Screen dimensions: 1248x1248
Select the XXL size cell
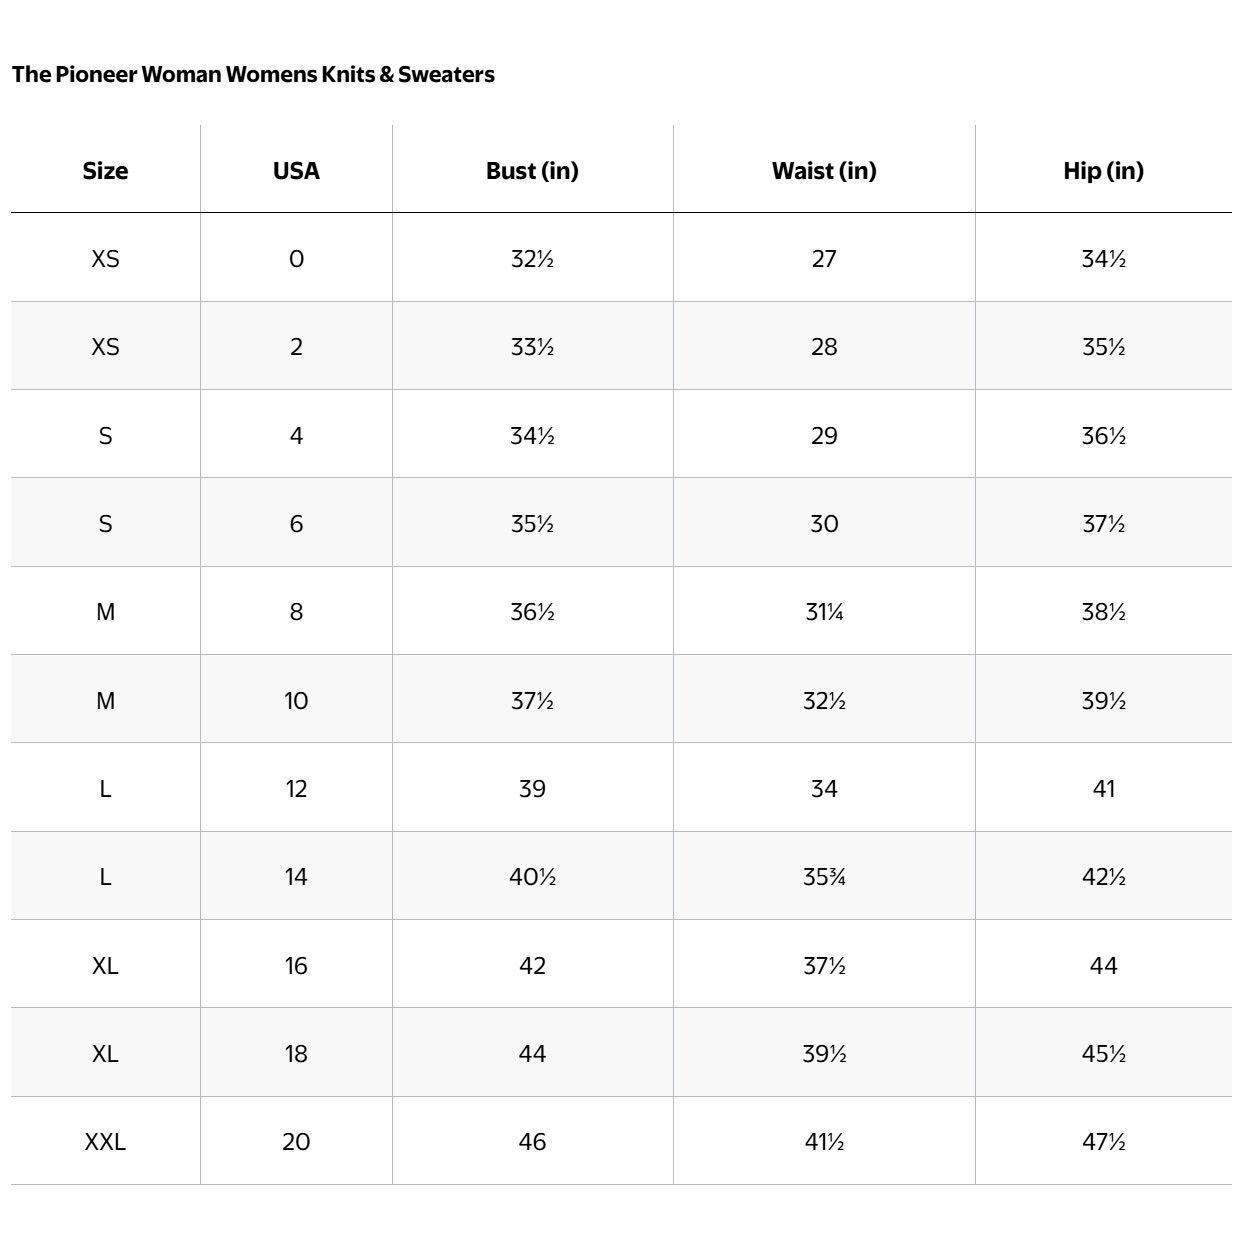105,1142
